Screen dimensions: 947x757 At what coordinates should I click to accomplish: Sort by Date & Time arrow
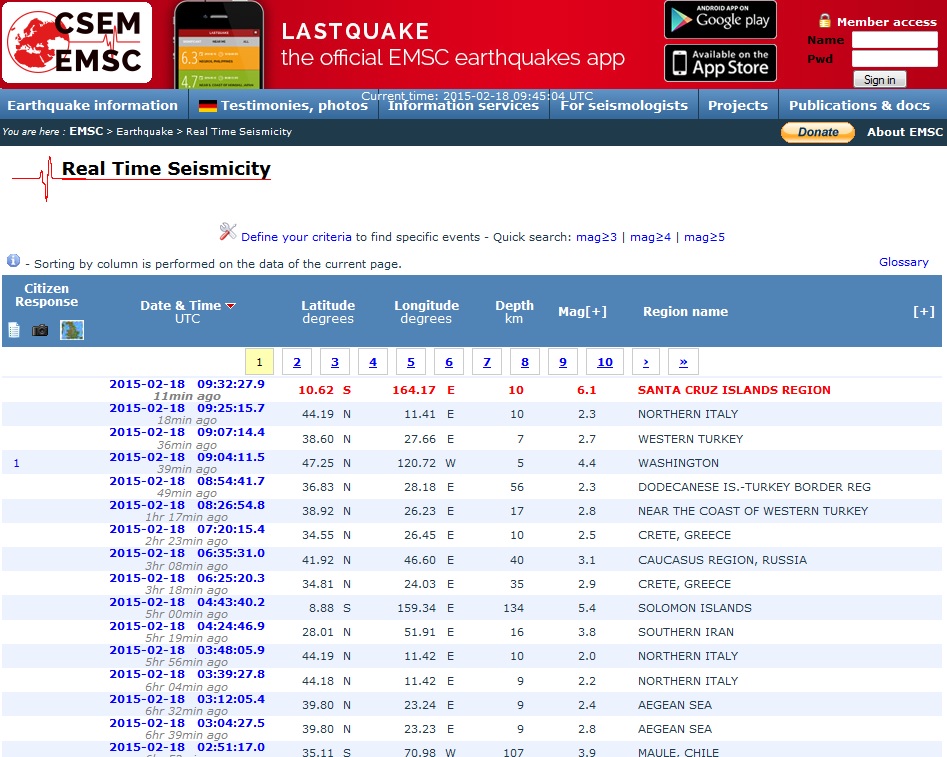click(x=230, y=306)
